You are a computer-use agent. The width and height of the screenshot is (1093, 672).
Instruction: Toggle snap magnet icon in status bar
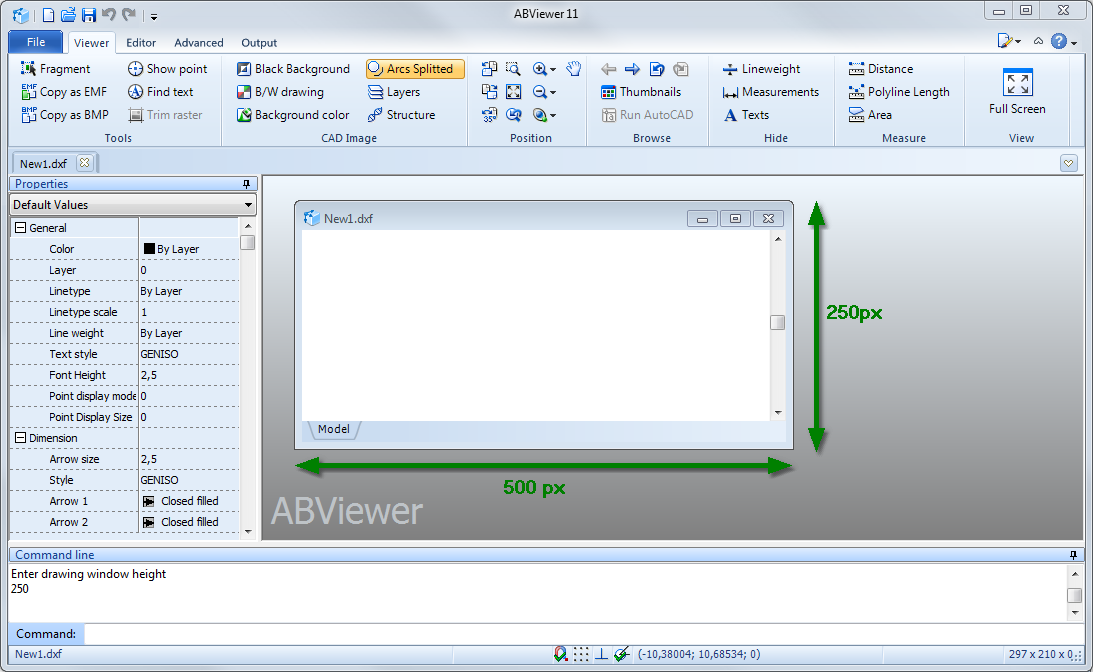pyautogui.click(x=560, y=654)
